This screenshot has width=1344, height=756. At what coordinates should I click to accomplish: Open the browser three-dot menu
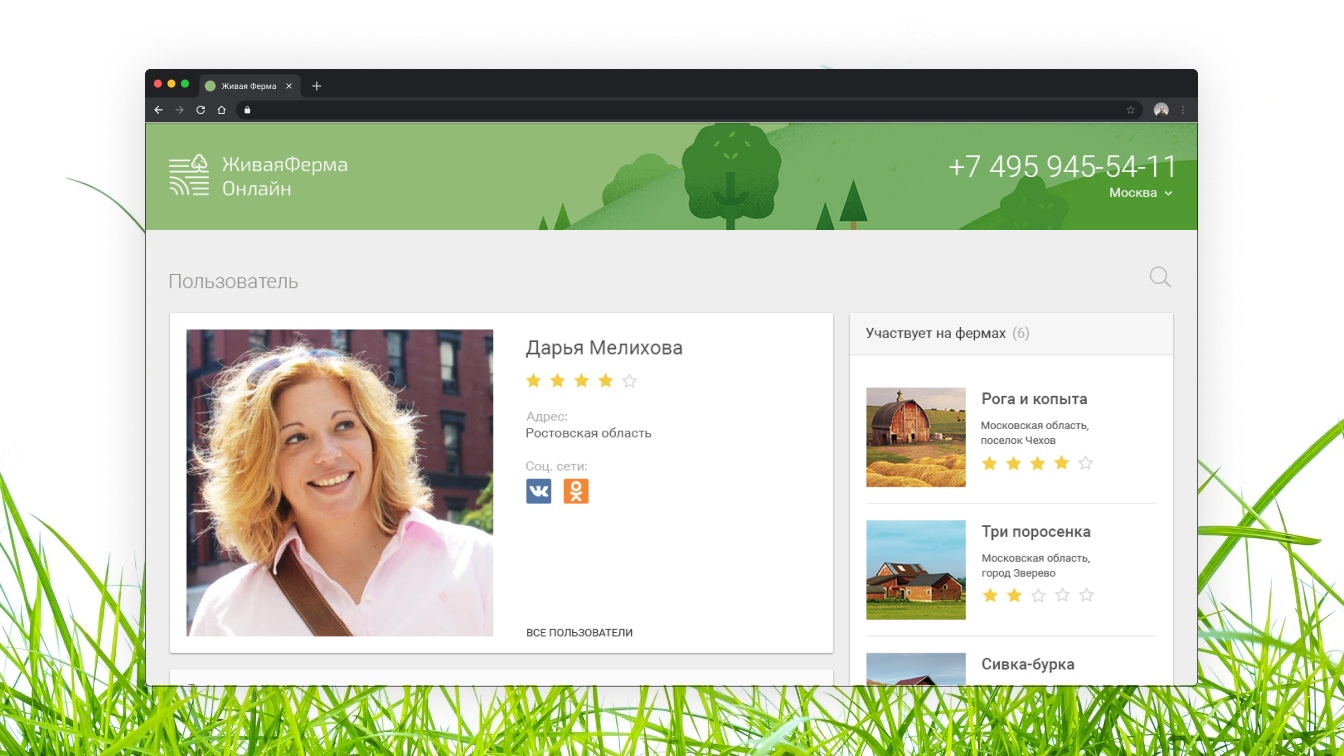pyautogui.click(x=1183, y=110)
